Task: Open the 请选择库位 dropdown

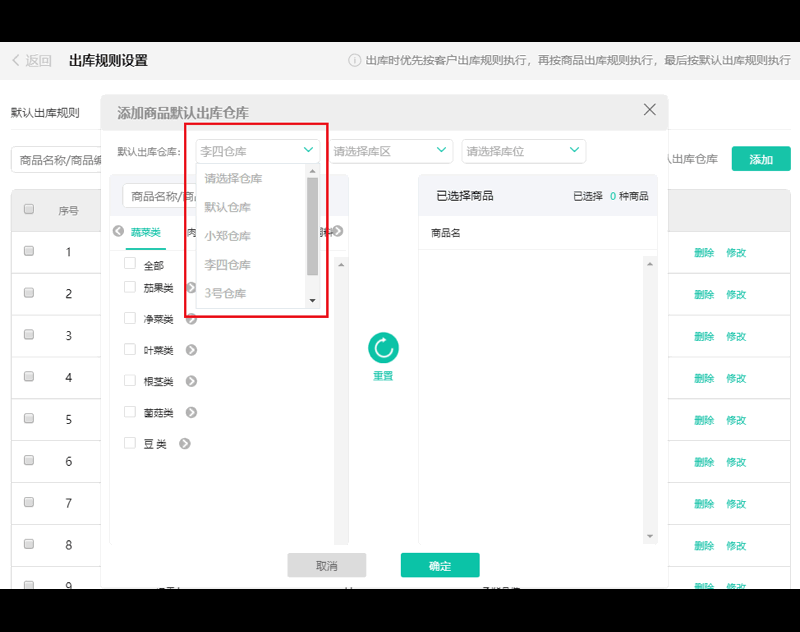Action: click(x=523, y=150)
